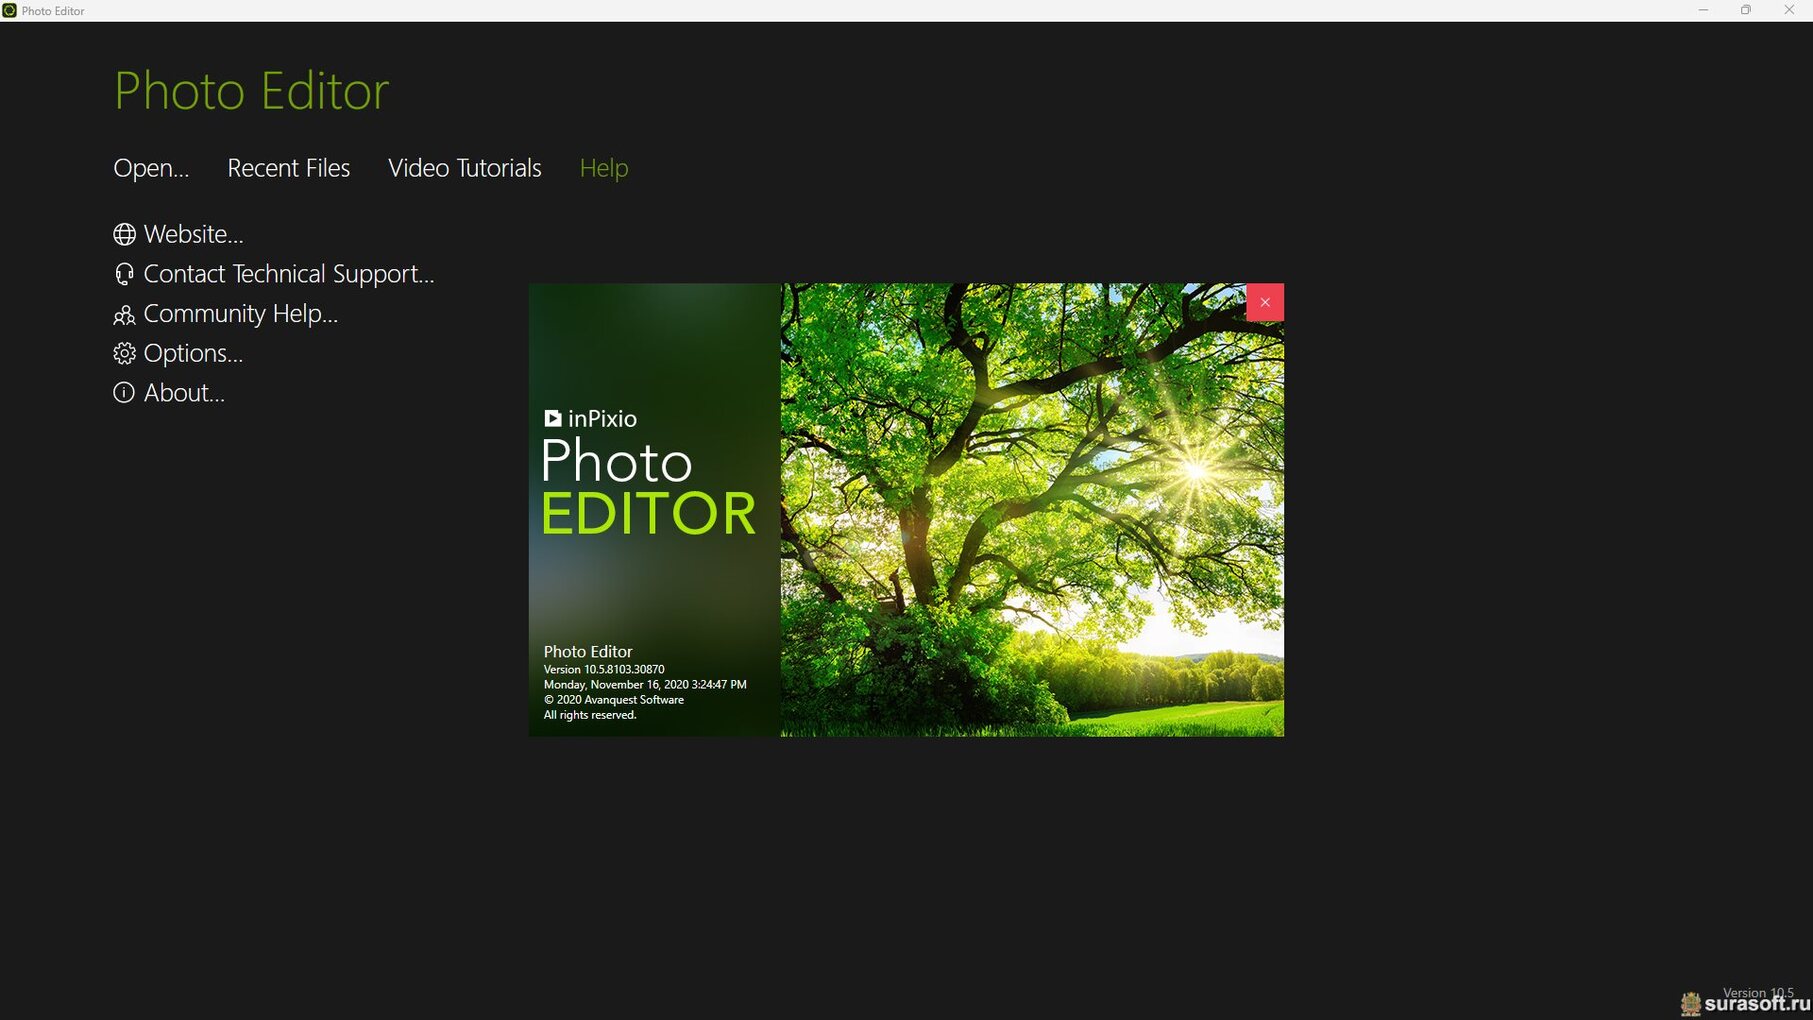This screenshot has width=1813, height=1020.
Task: Open the Open... tab
Action: pos(151,168)
